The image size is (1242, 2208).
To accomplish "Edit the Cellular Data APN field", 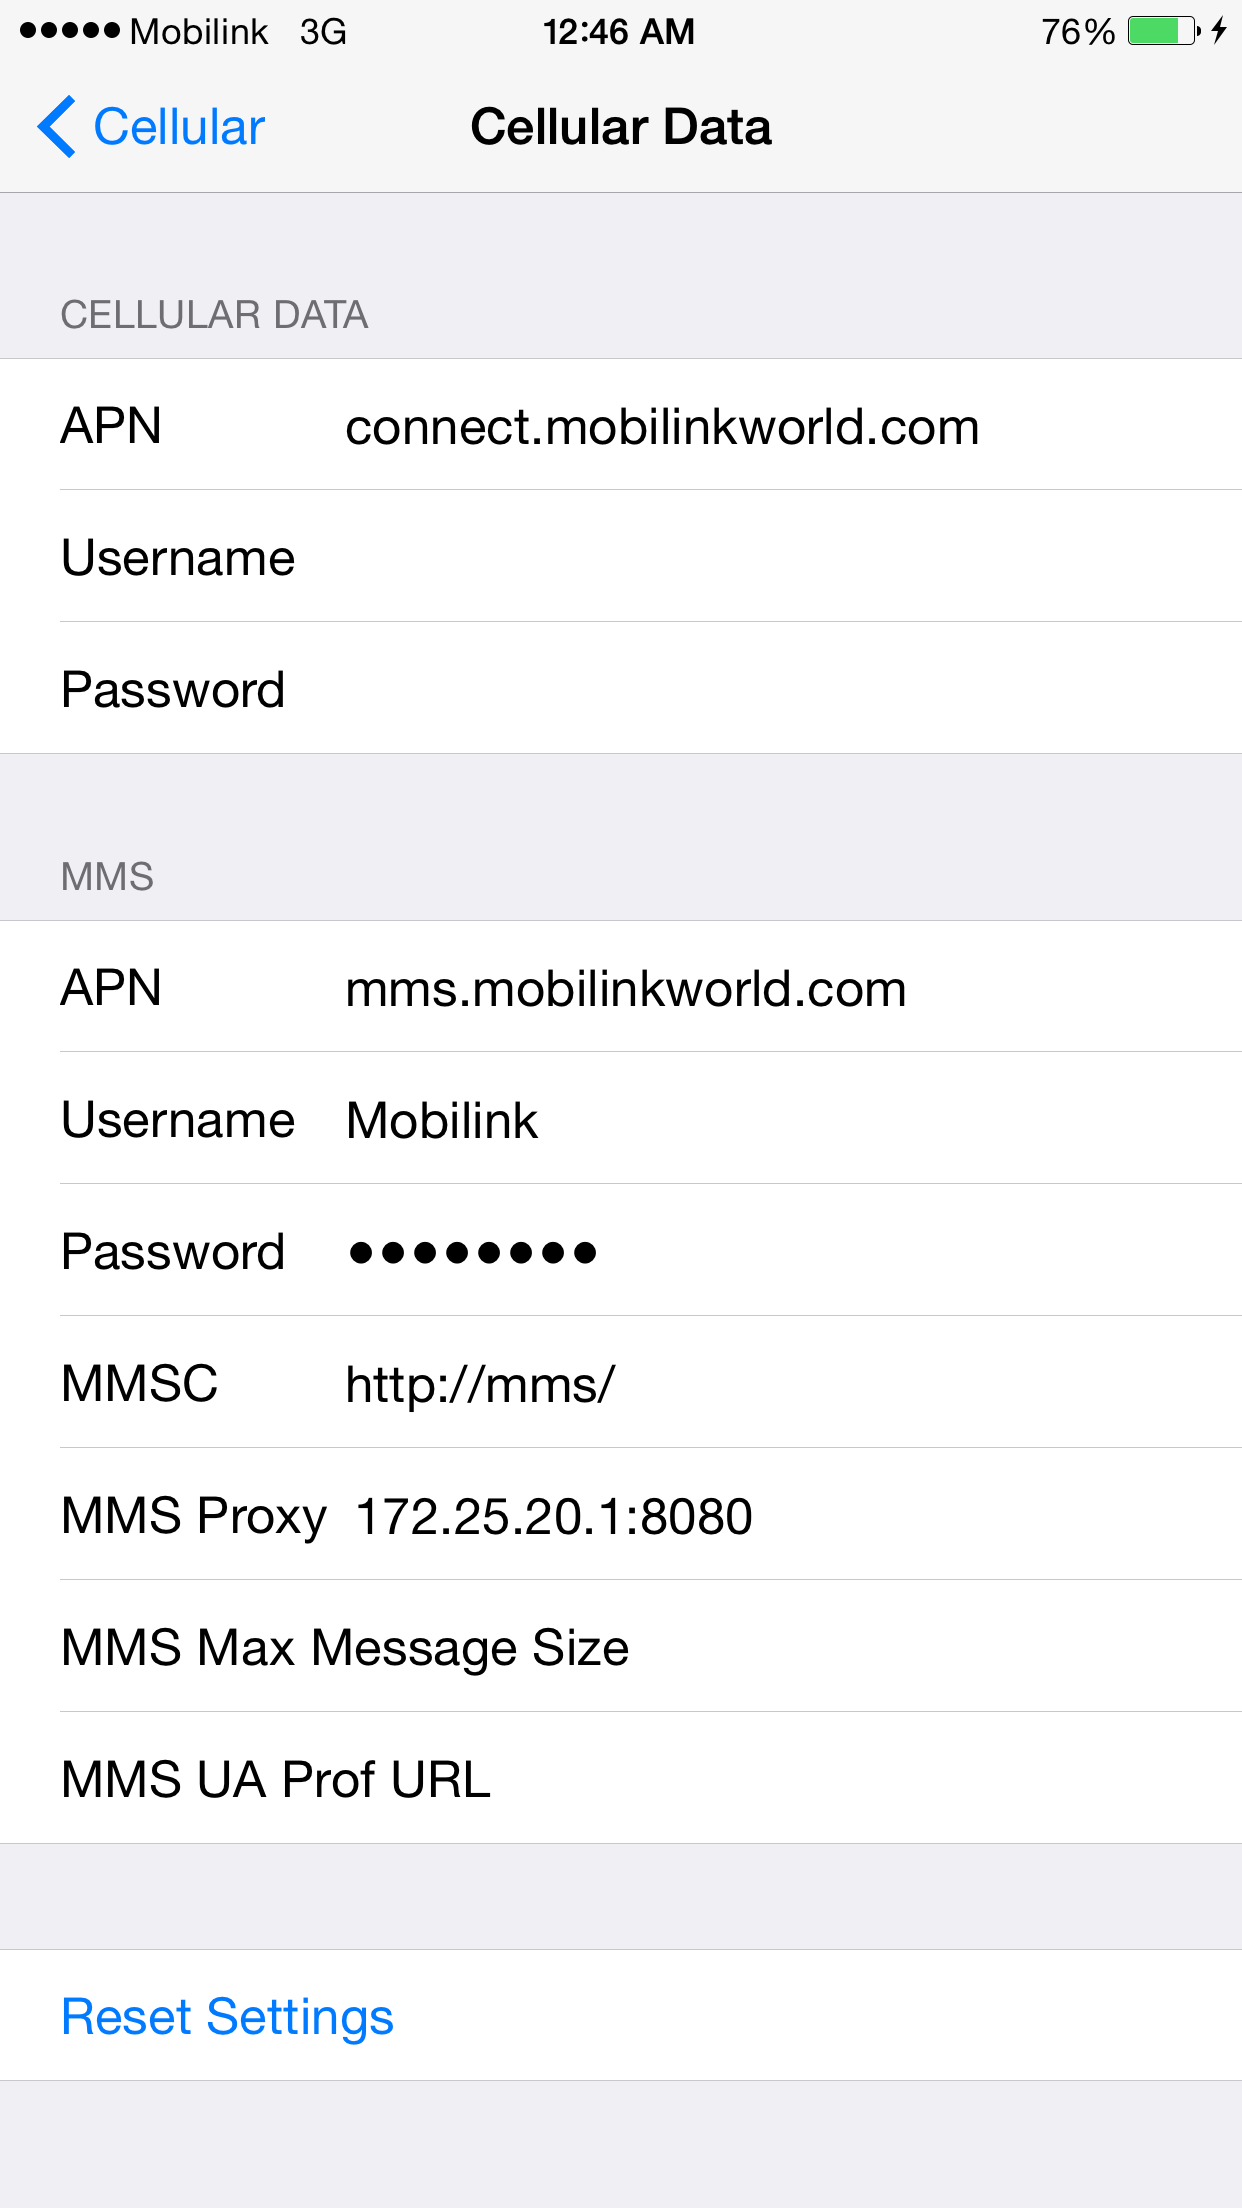I will point(621,425).
